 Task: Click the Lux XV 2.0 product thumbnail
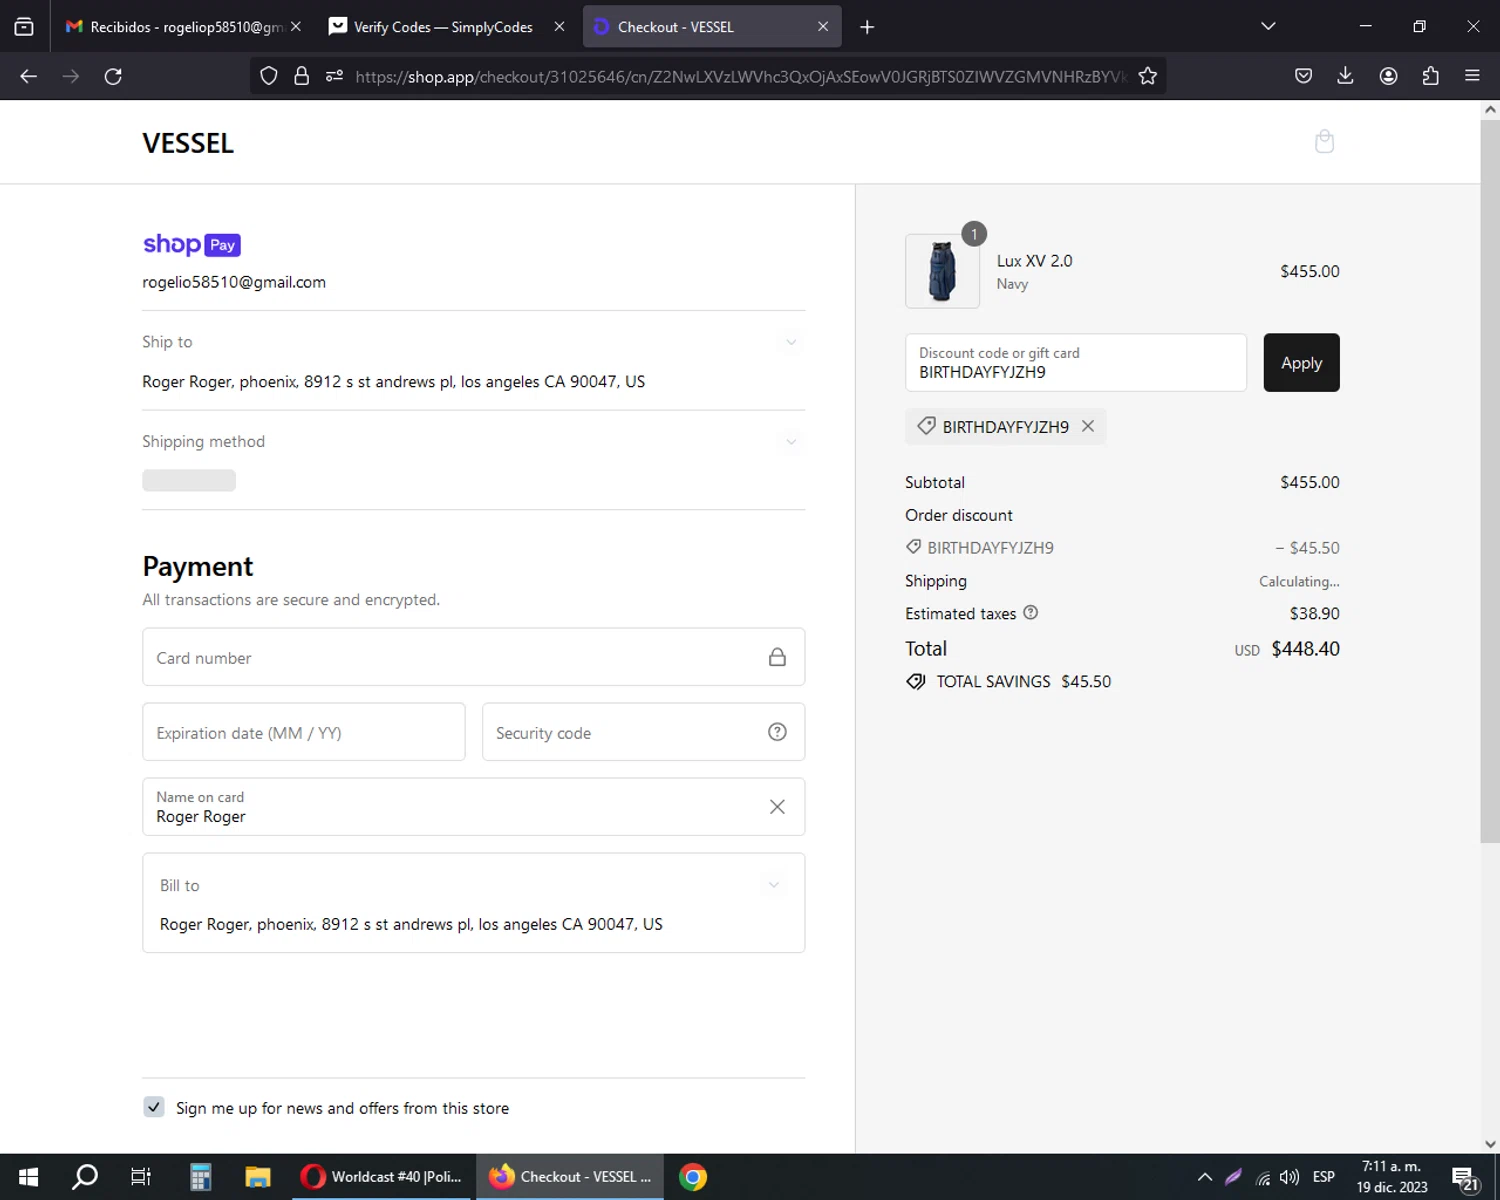coord(942,271)
